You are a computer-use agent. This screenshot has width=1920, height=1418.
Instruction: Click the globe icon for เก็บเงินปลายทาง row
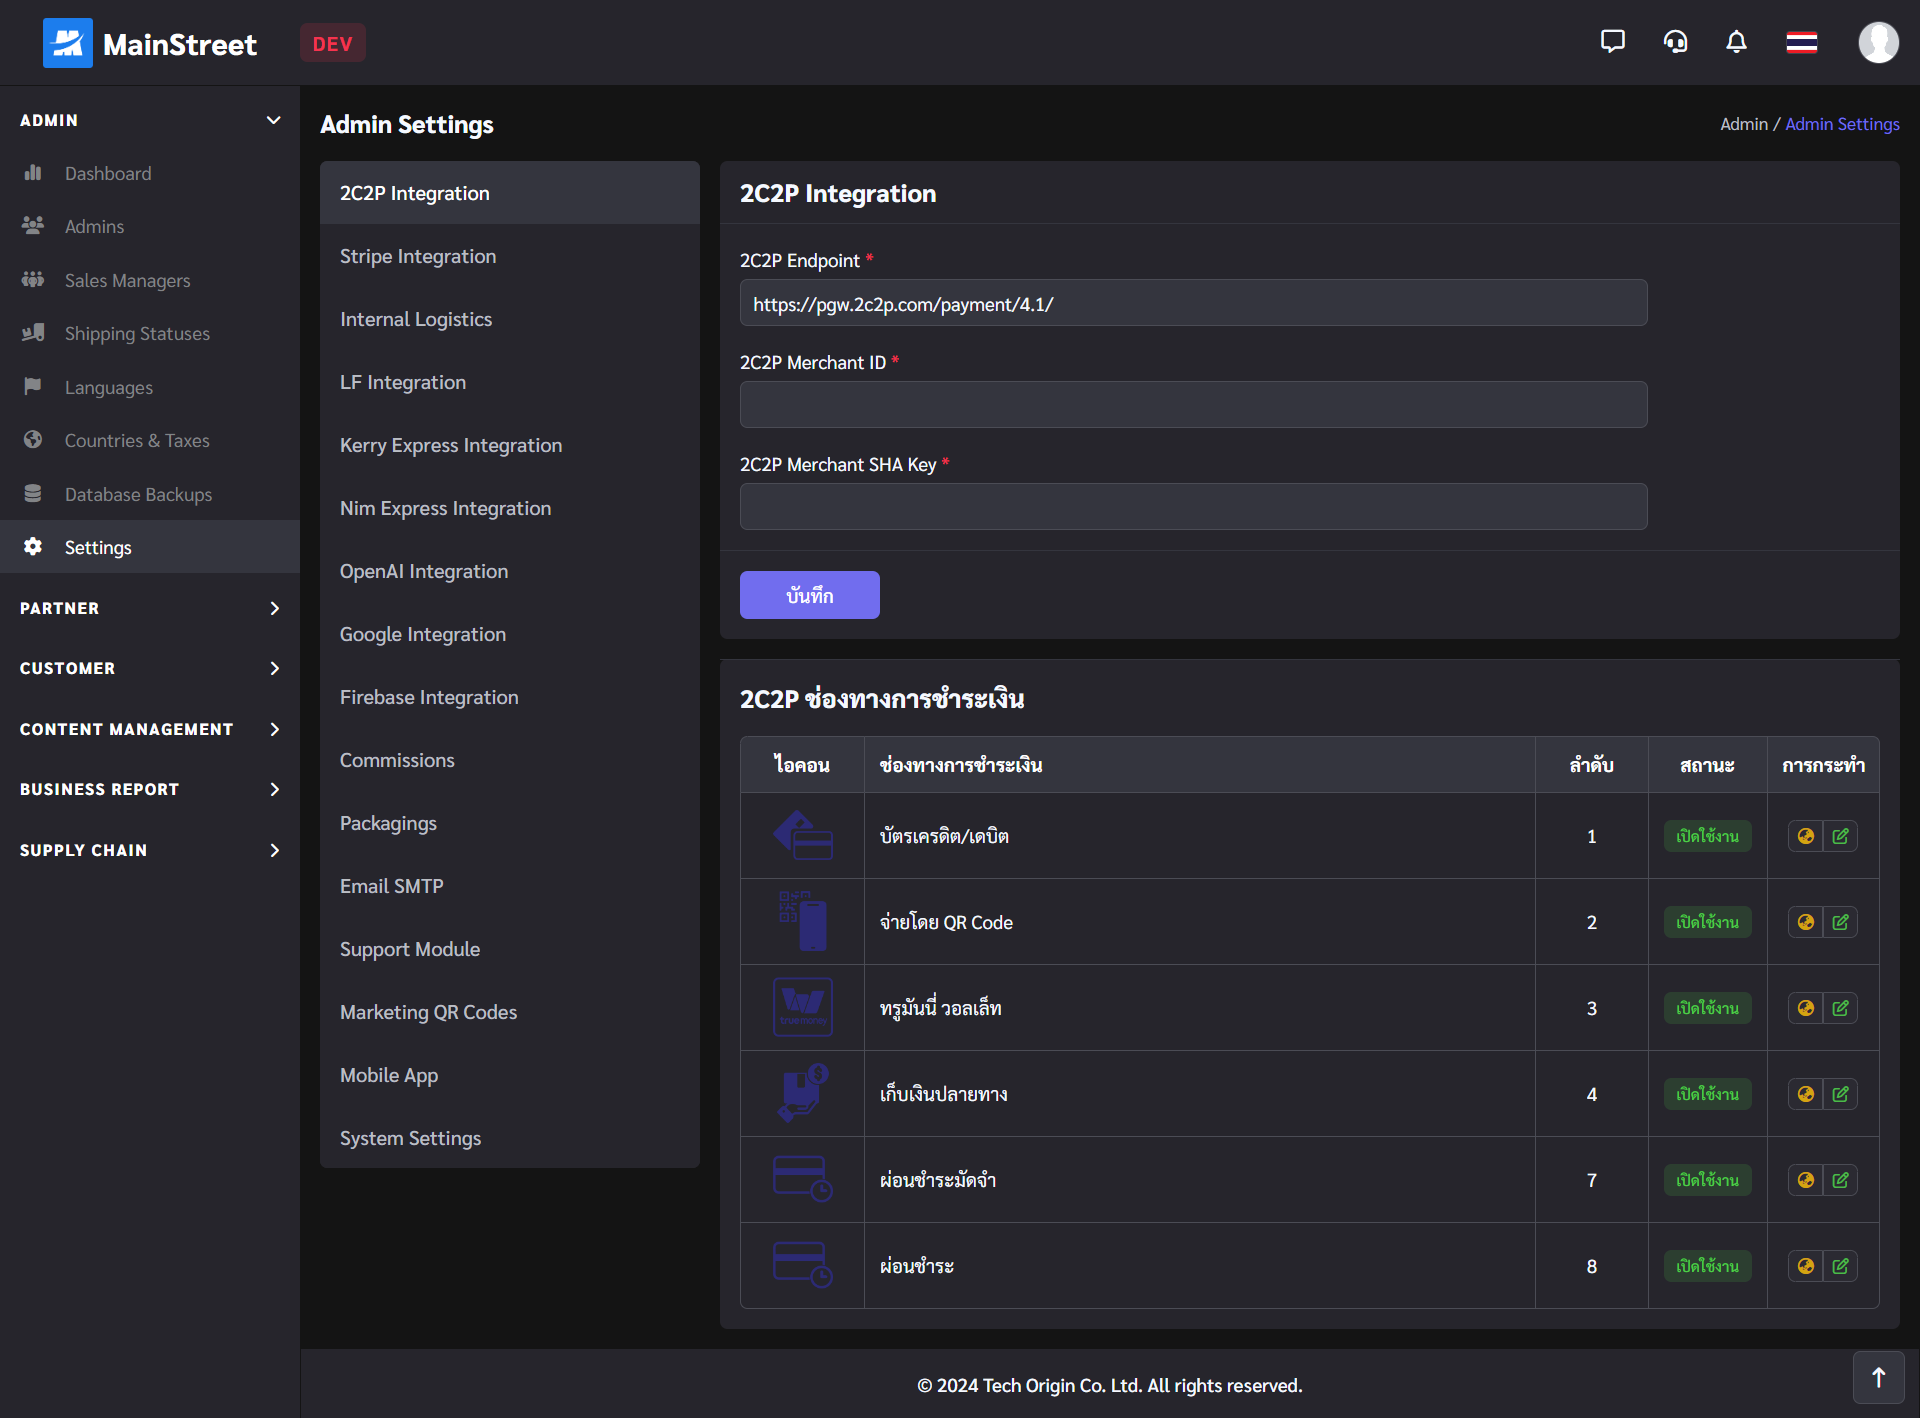1806,1094
